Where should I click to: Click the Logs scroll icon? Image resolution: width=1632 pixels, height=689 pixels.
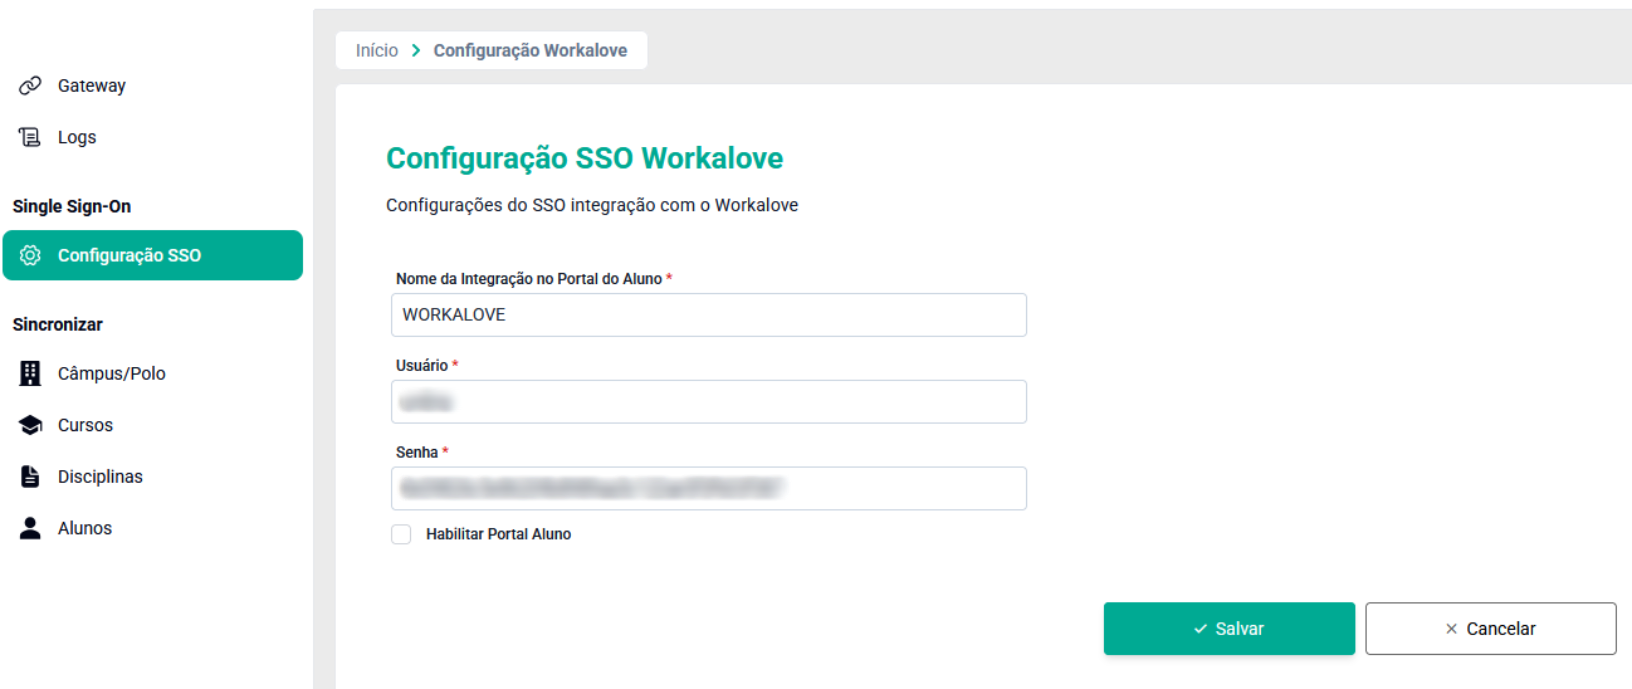30,137
